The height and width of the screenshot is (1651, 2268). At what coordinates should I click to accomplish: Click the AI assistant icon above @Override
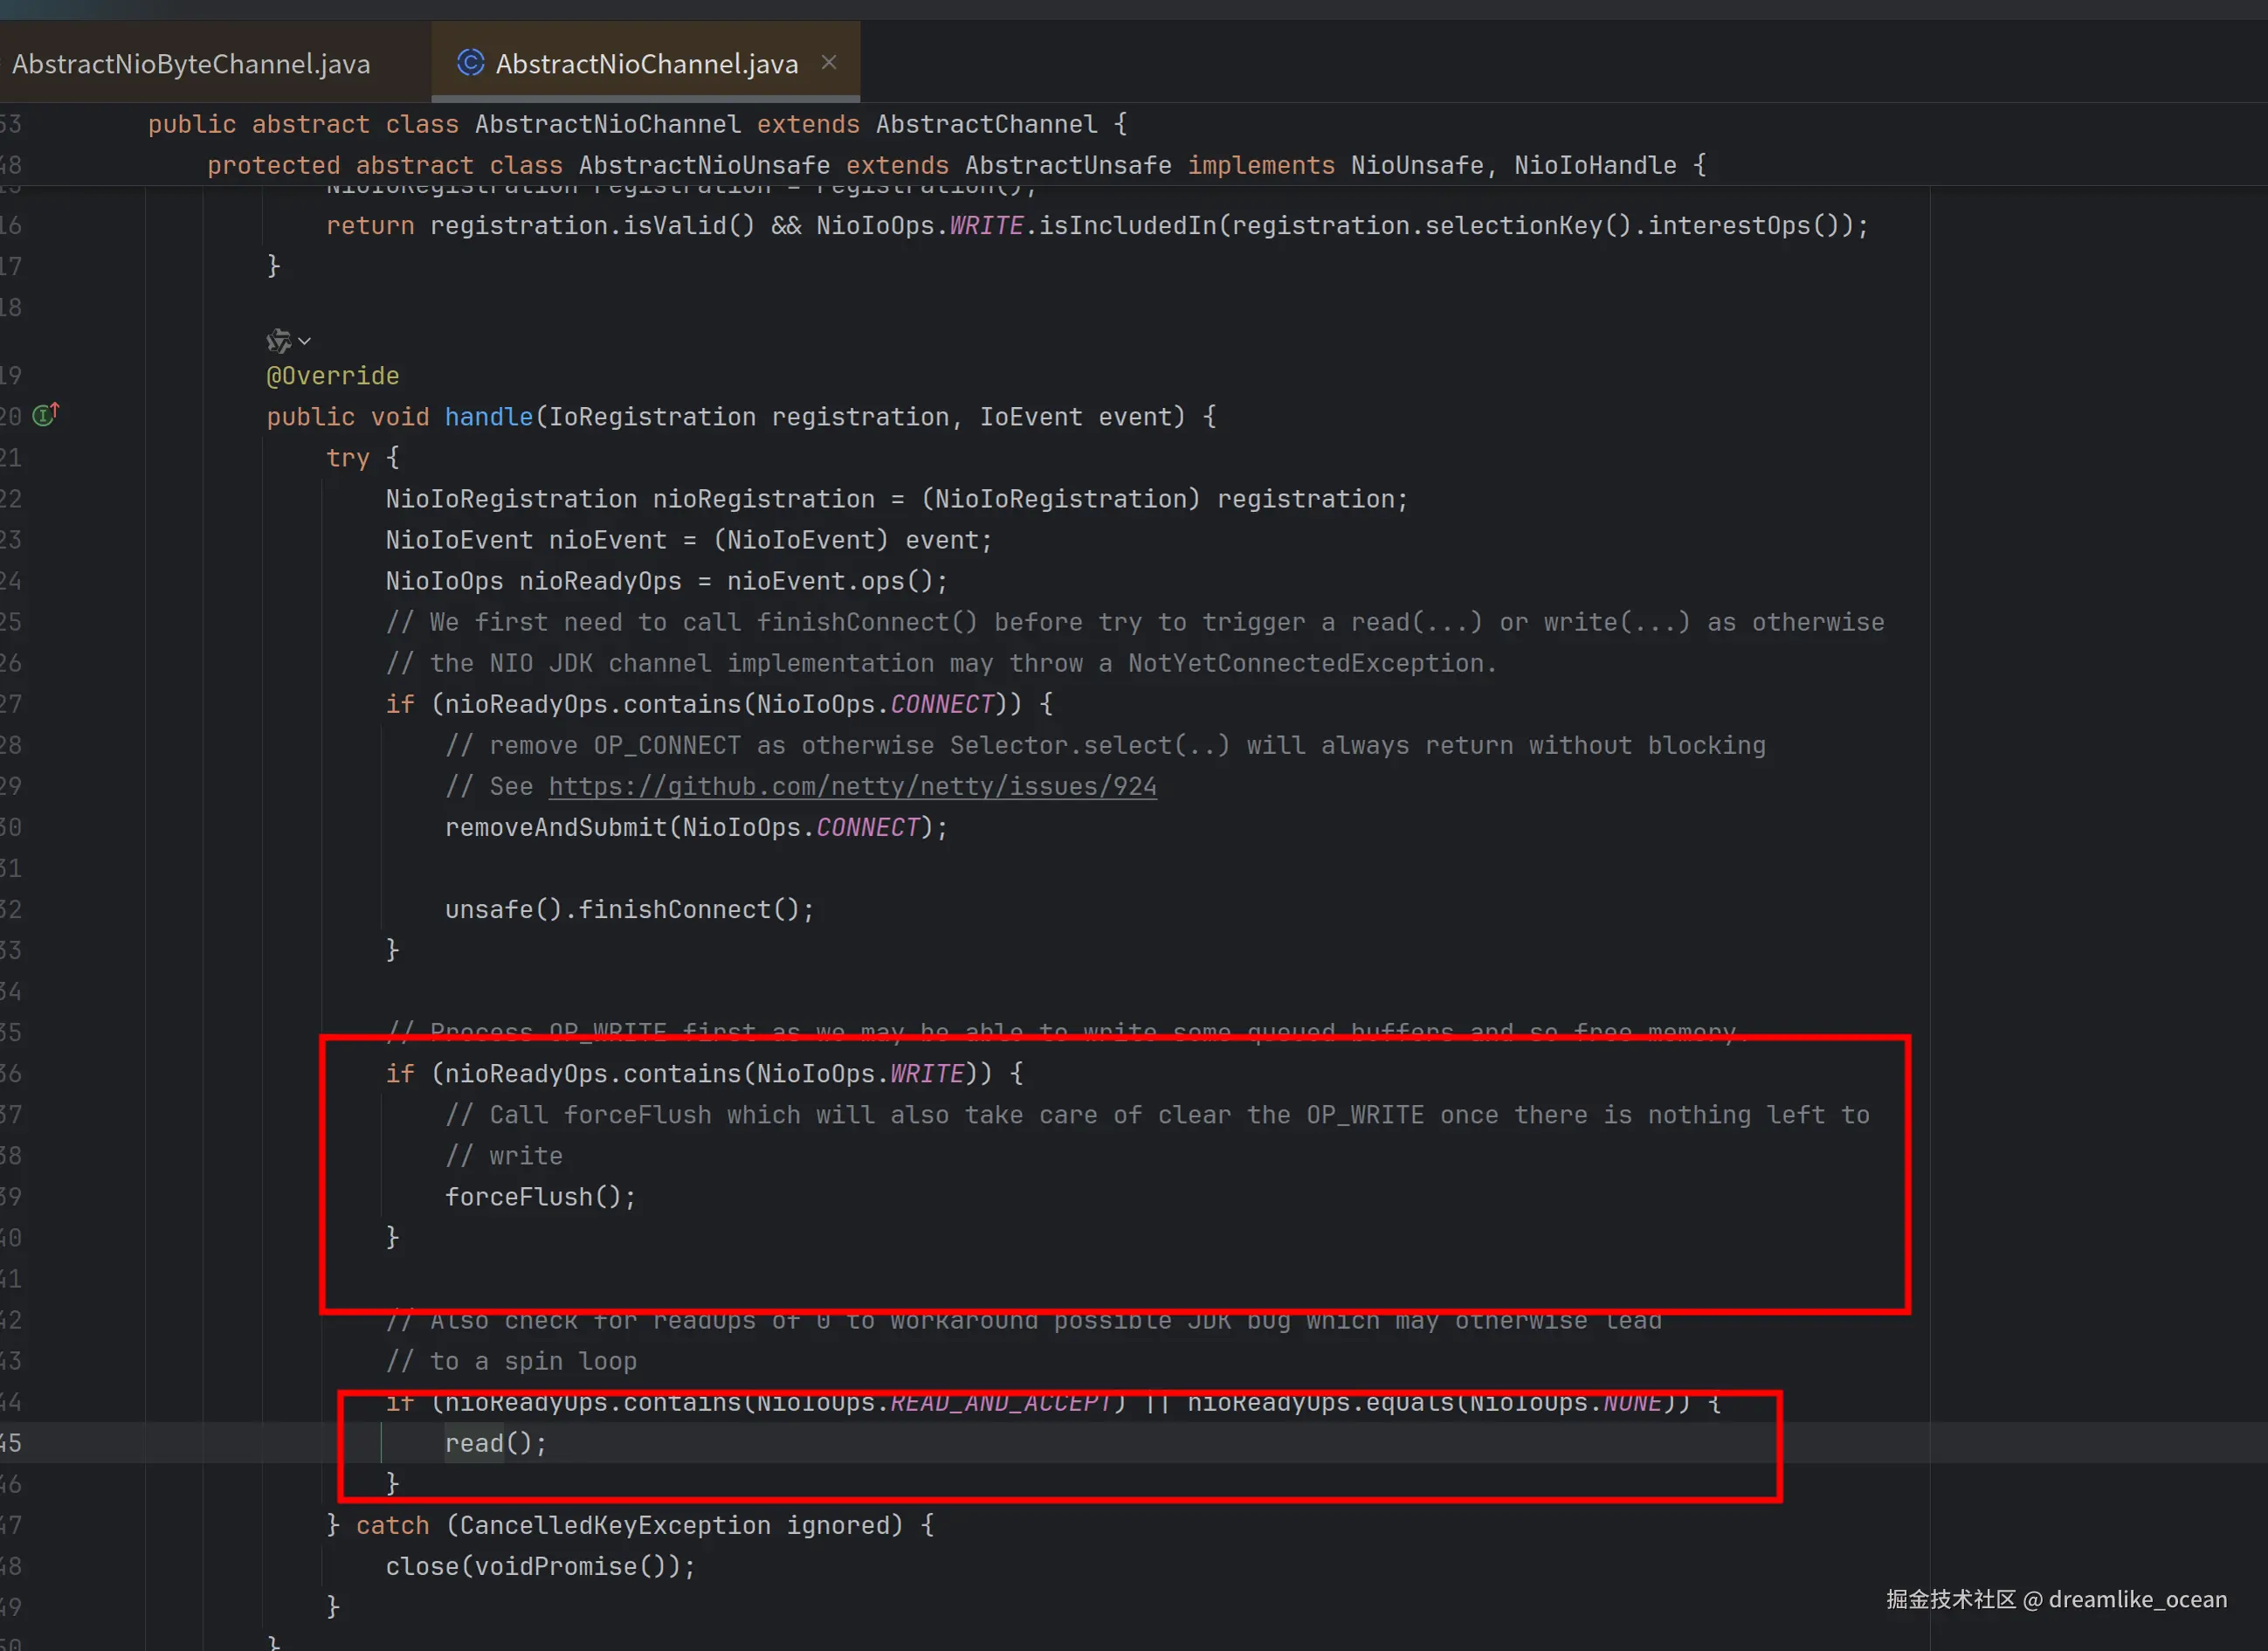278,341
